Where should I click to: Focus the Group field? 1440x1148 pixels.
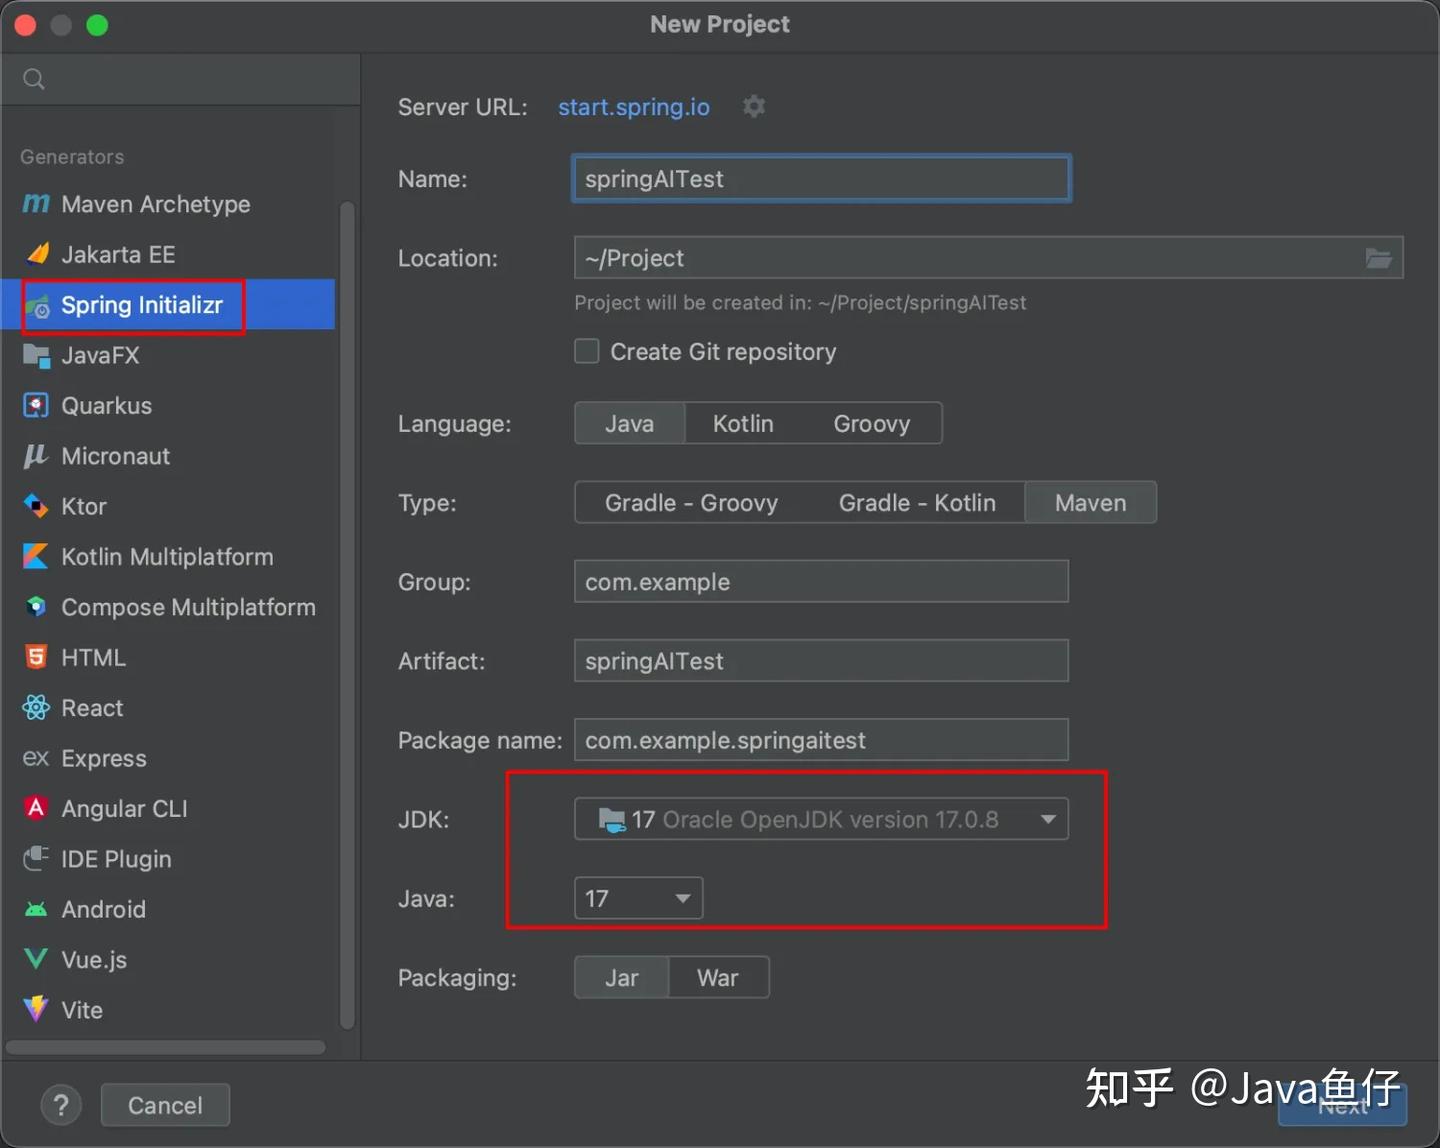click(821, 581)
